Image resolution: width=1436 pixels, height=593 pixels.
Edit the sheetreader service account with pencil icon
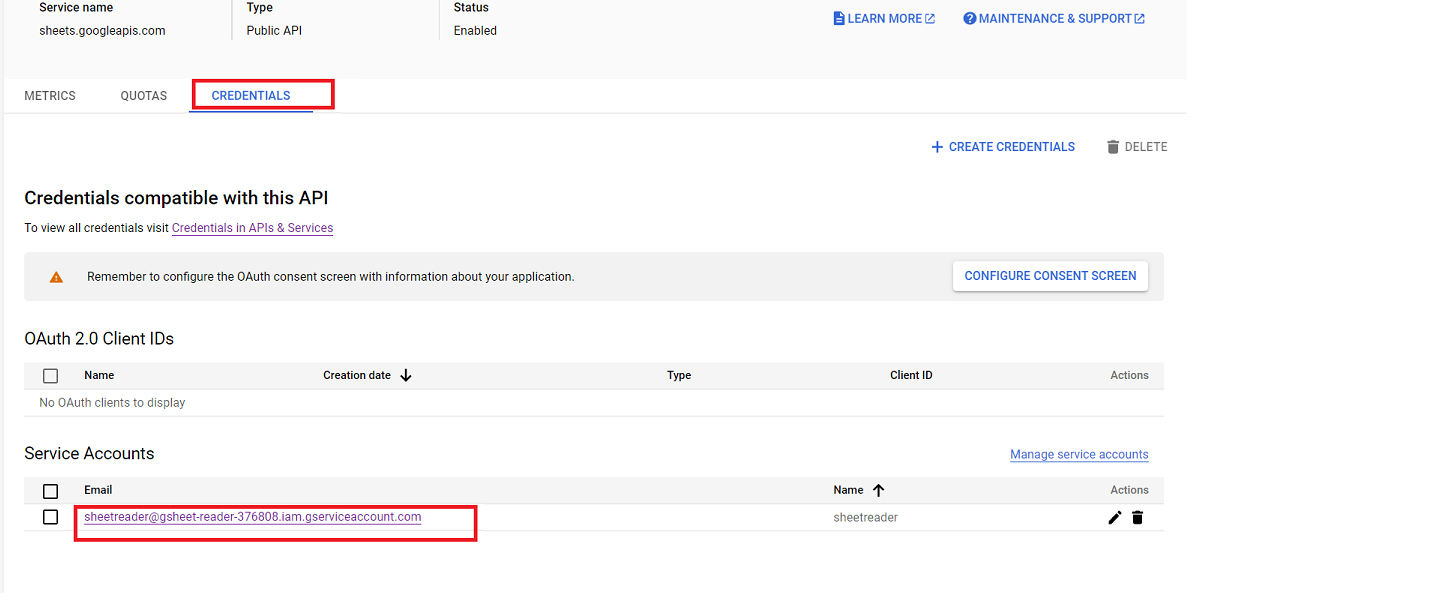1115,518
